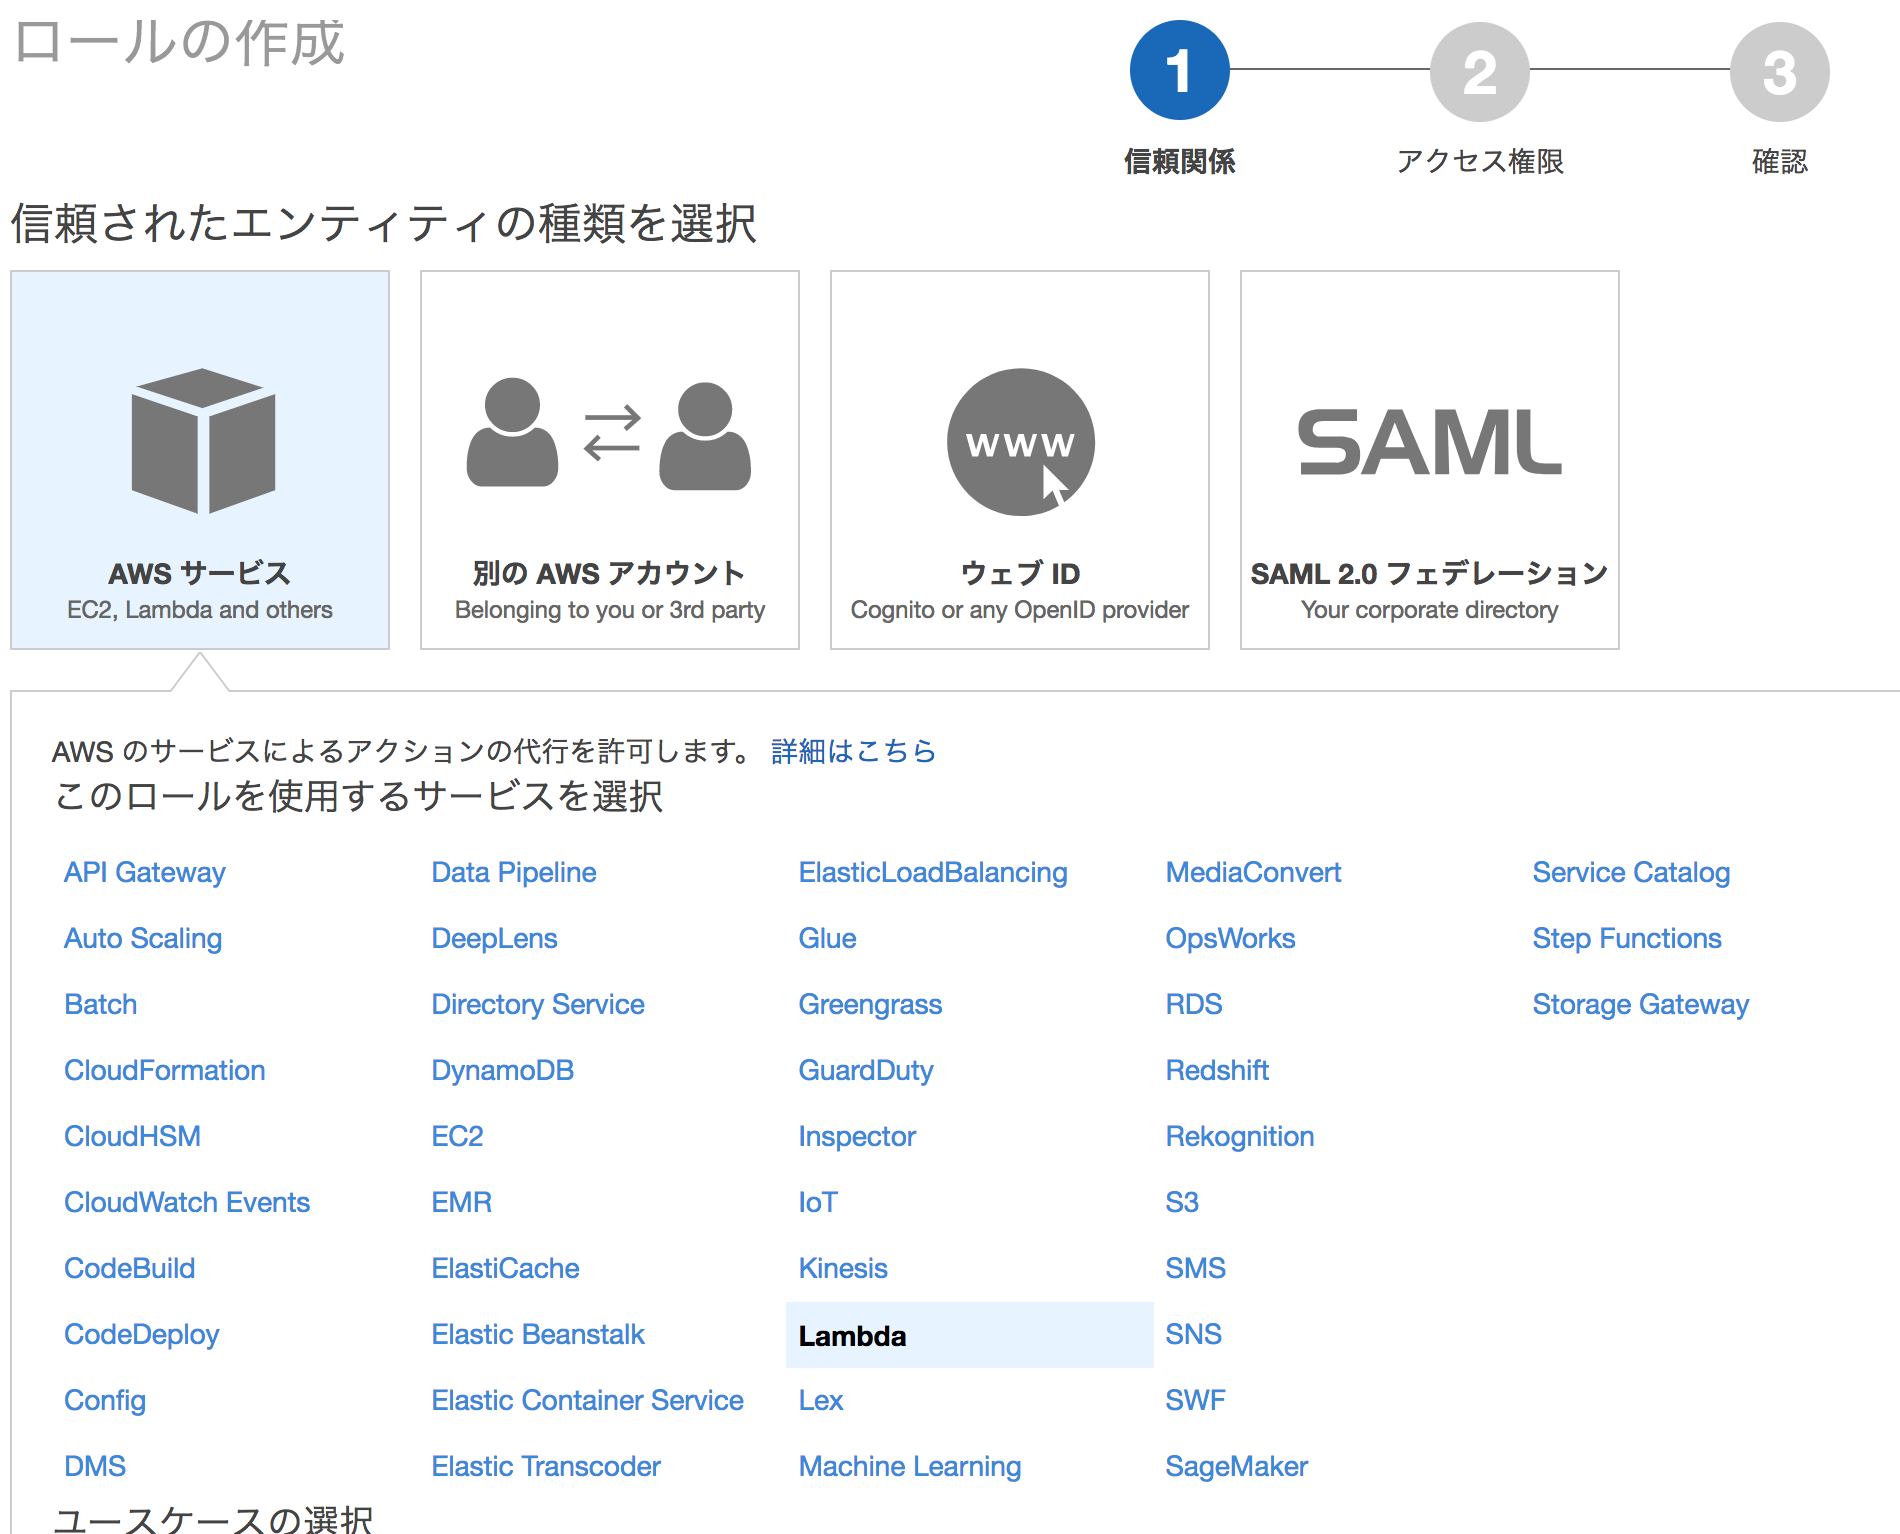Open the 詳細はこちら link
The image size is (1900, 1534).
tap(853, 751)
